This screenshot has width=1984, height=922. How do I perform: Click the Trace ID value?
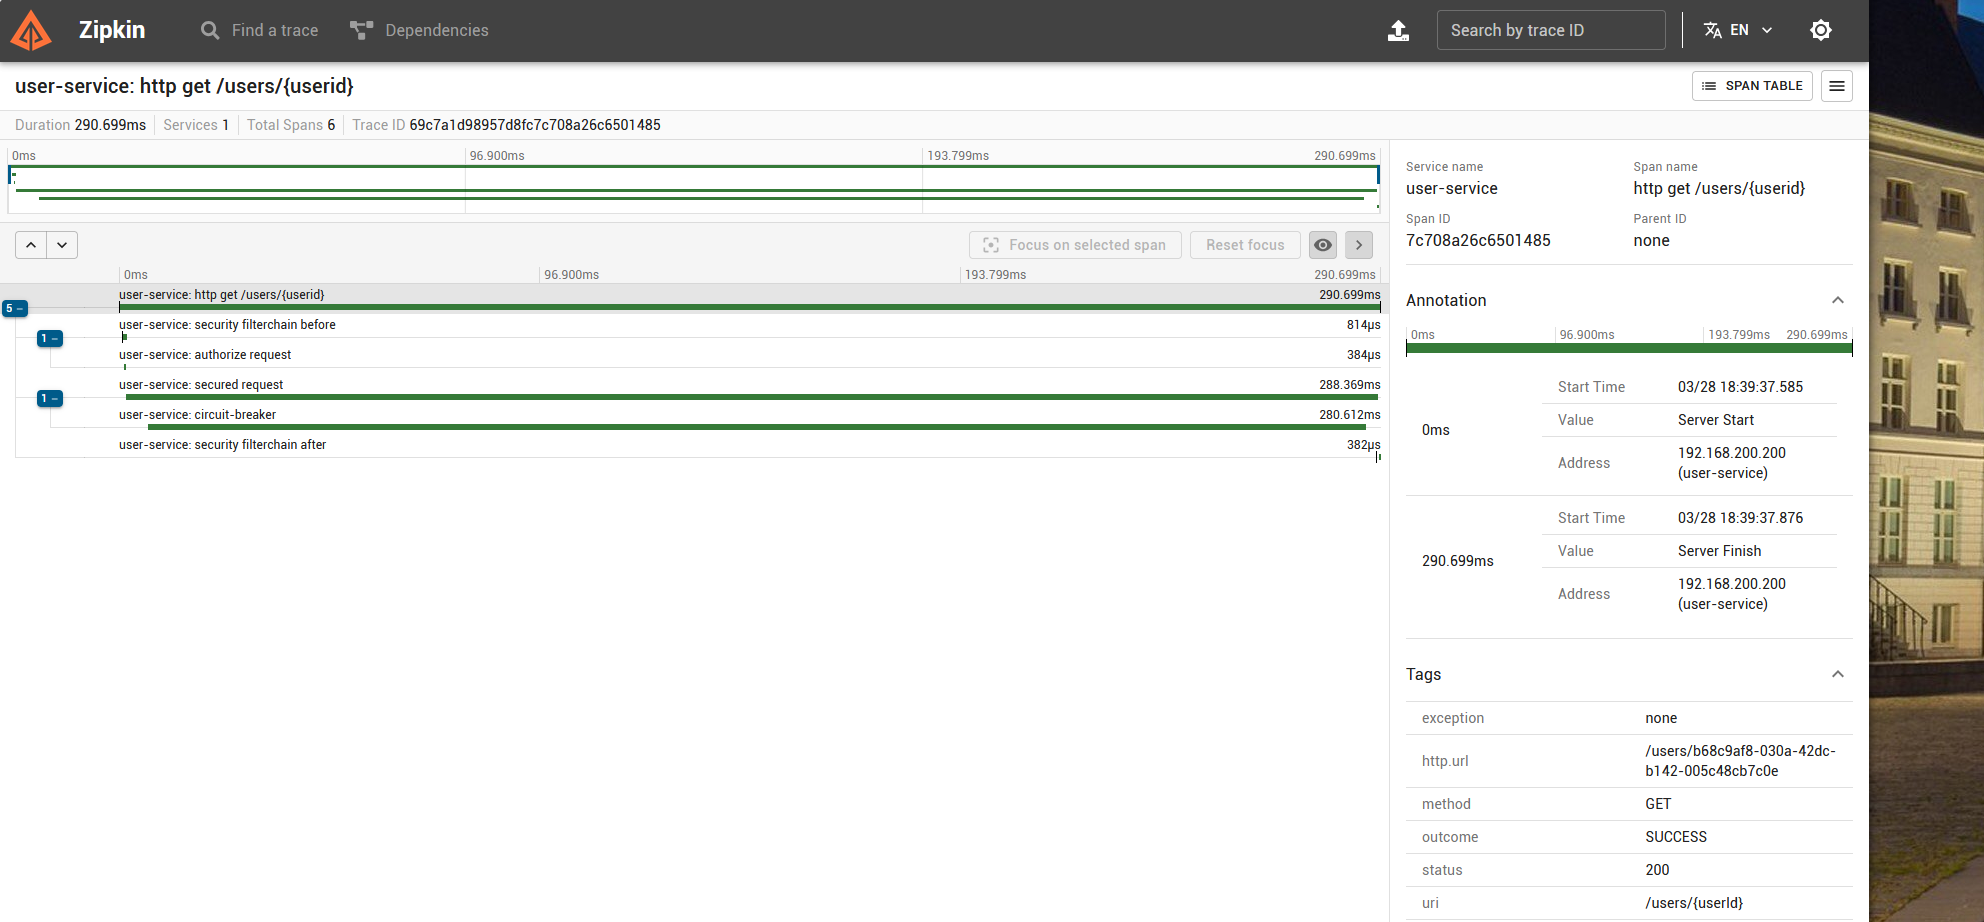pyautogui.click(x=535, y=125)
